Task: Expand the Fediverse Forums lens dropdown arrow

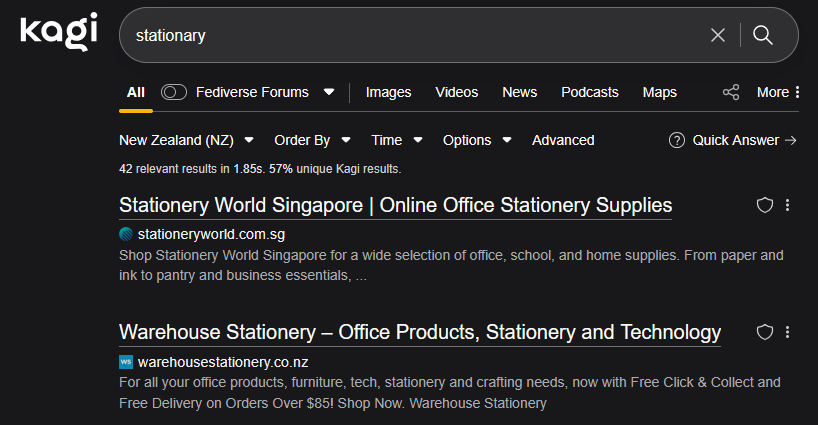Action: click(x=329, y=92)
